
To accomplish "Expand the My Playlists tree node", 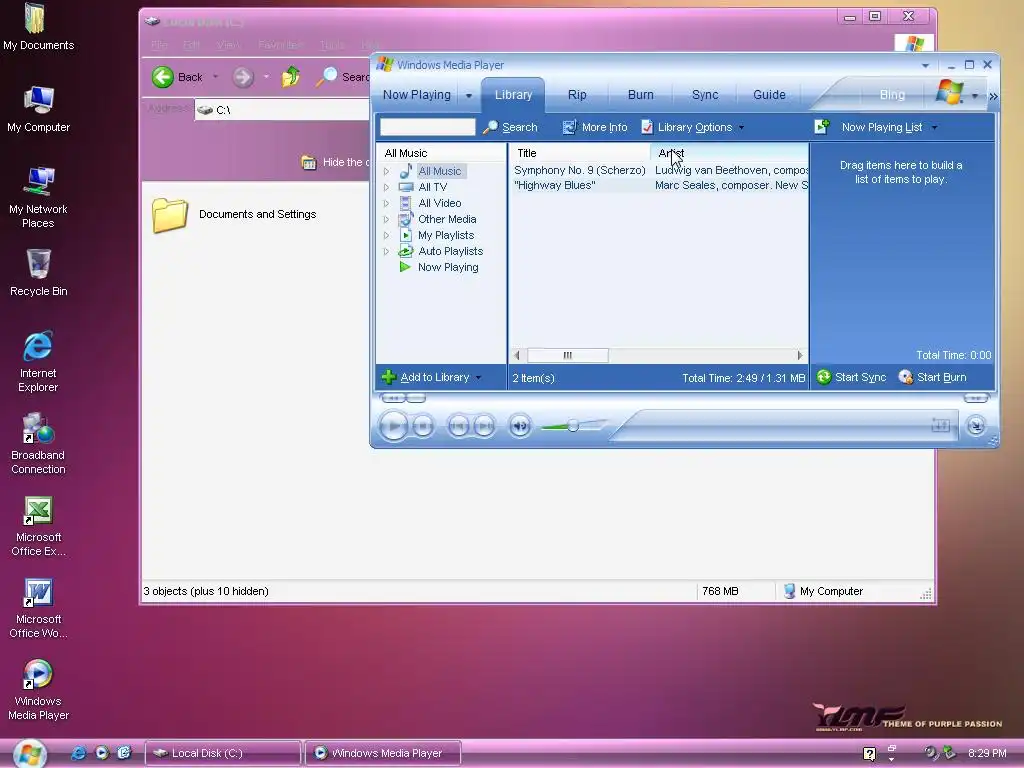I will tap(386, 235).
